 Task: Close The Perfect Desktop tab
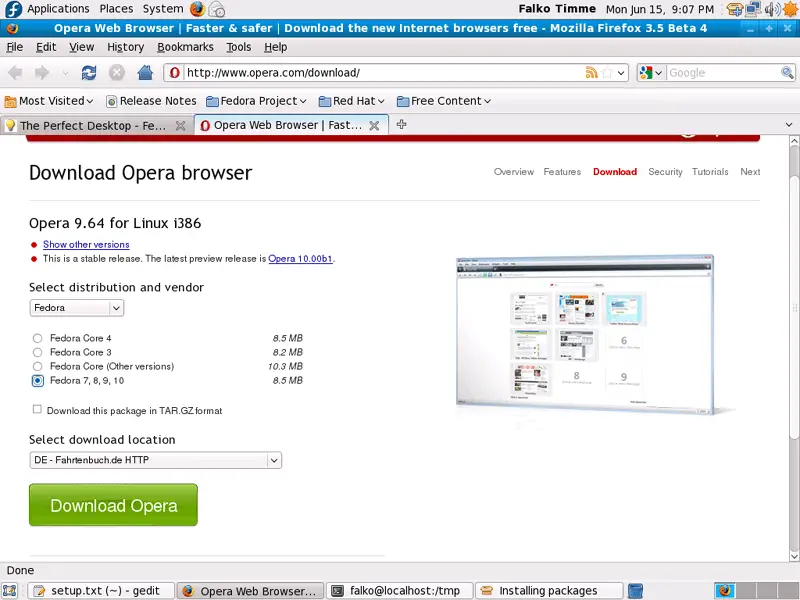(x=181, y=126)
